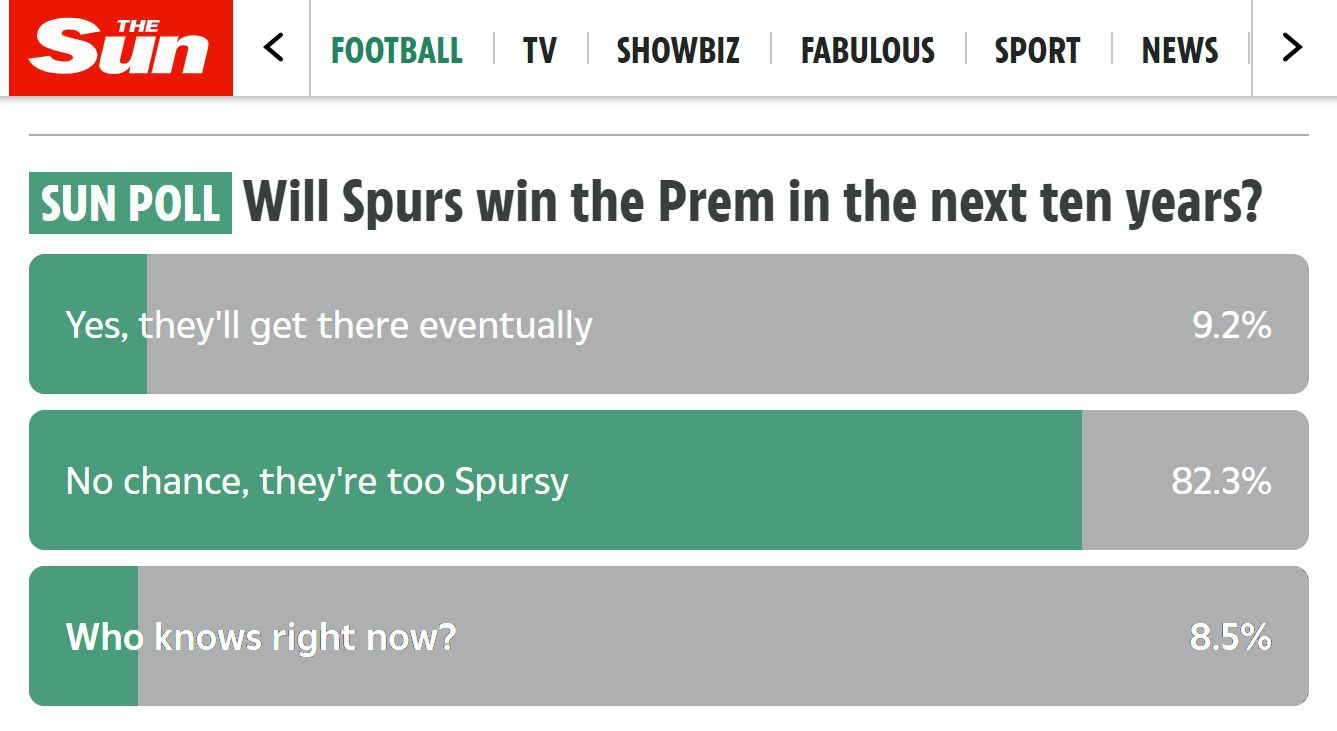Vote "Yes, they'll get there eventually"
This screenshot has width=1337, height=731.
click(x=329, y=325)
